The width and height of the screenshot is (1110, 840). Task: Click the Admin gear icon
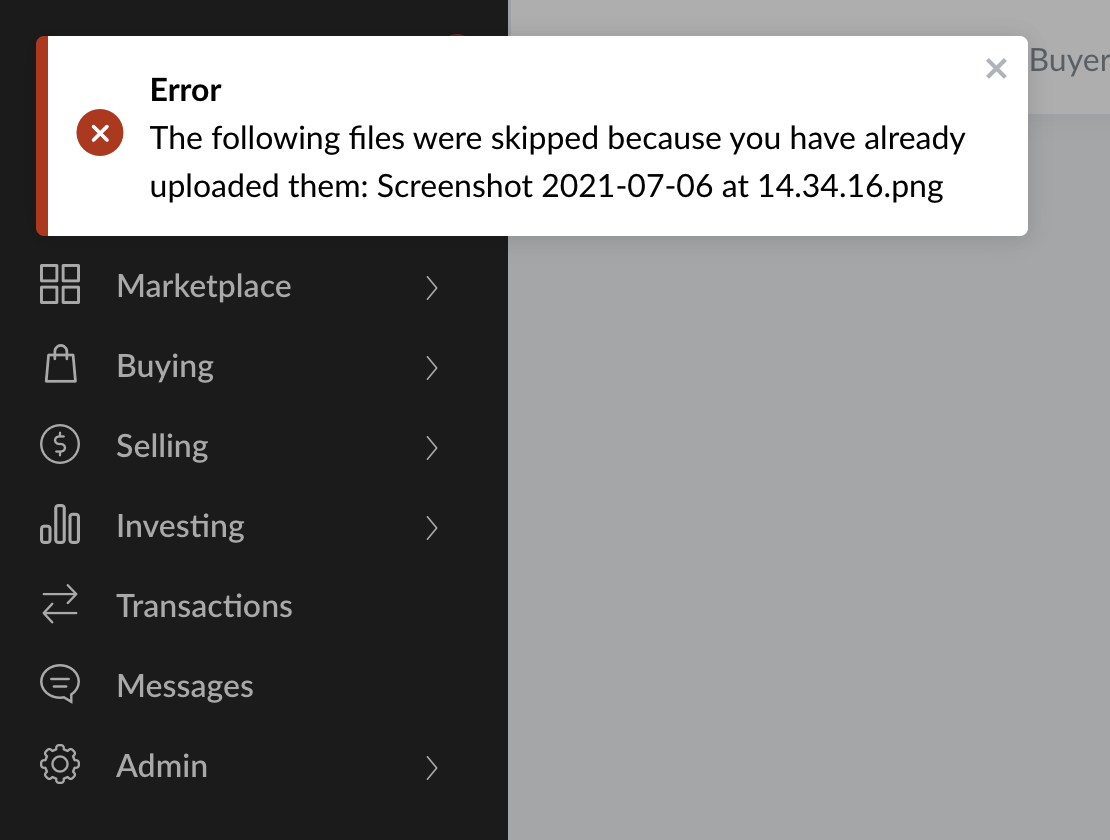[60, 764]
